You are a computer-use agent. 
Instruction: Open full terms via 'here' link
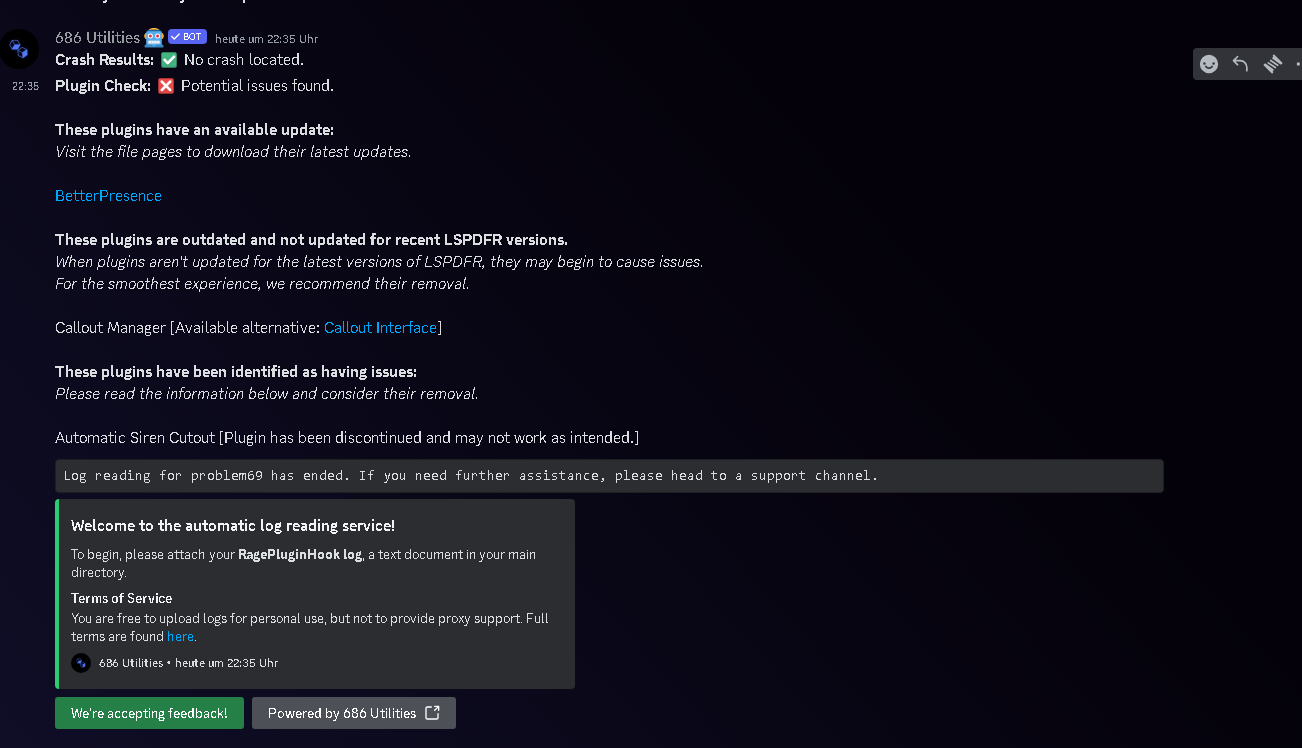[180, 637]
